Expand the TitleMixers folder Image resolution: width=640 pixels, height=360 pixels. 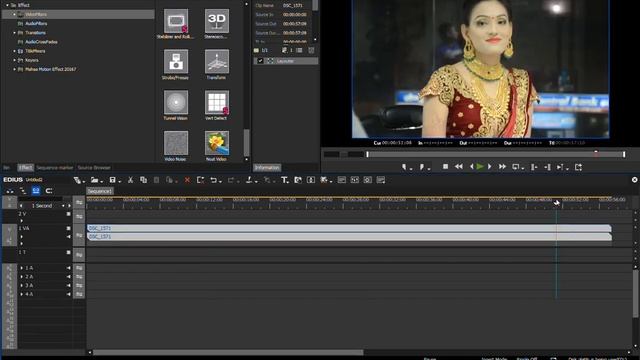(15, 51)
